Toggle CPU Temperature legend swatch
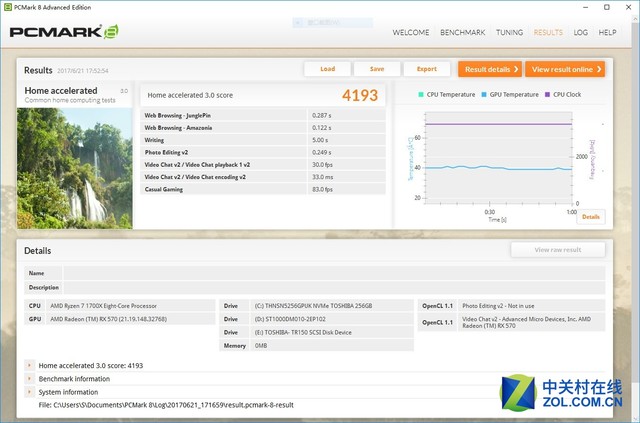 [x=421, y=95]
